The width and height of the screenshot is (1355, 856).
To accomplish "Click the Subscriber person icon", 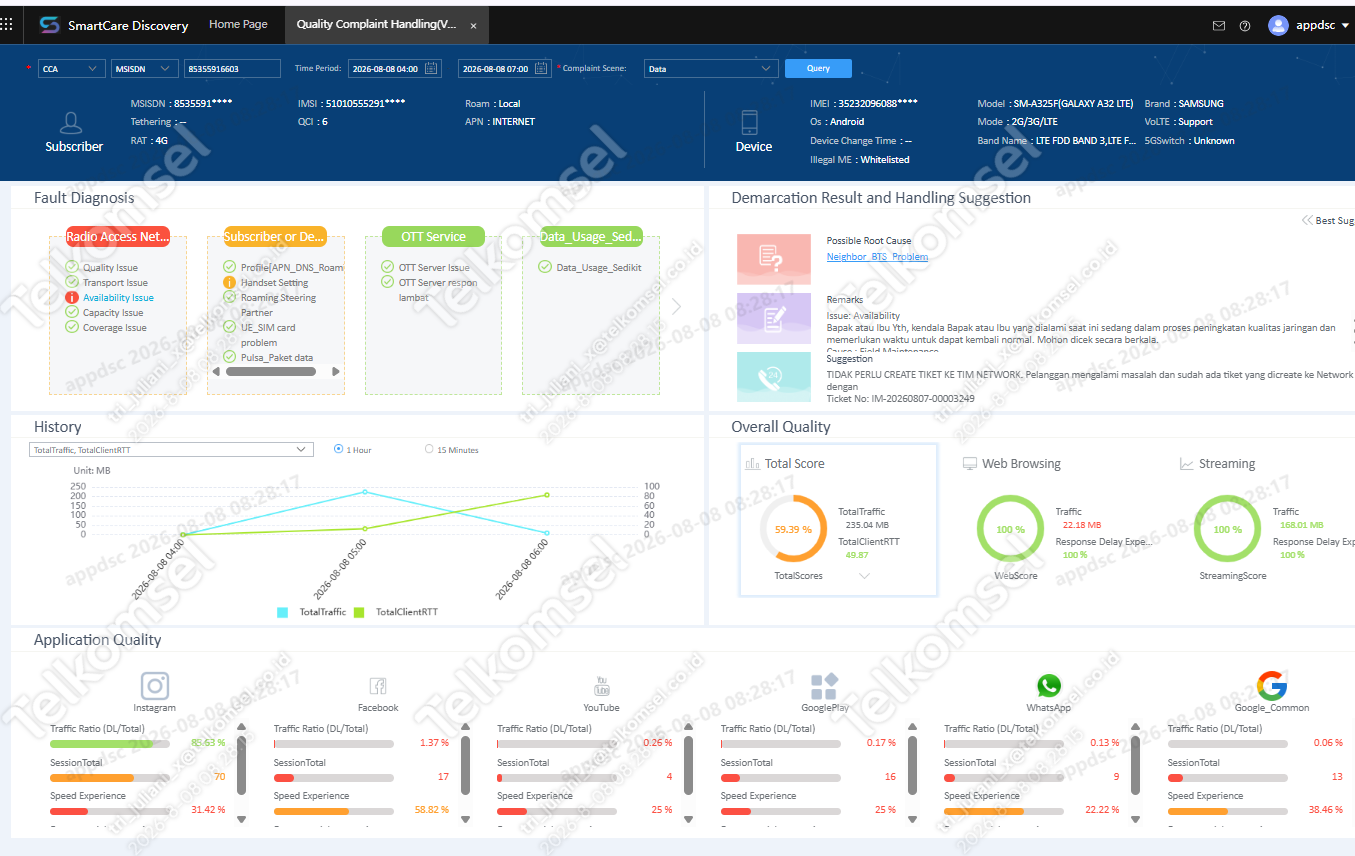I will pyautogui.click(x=71, y=123).
